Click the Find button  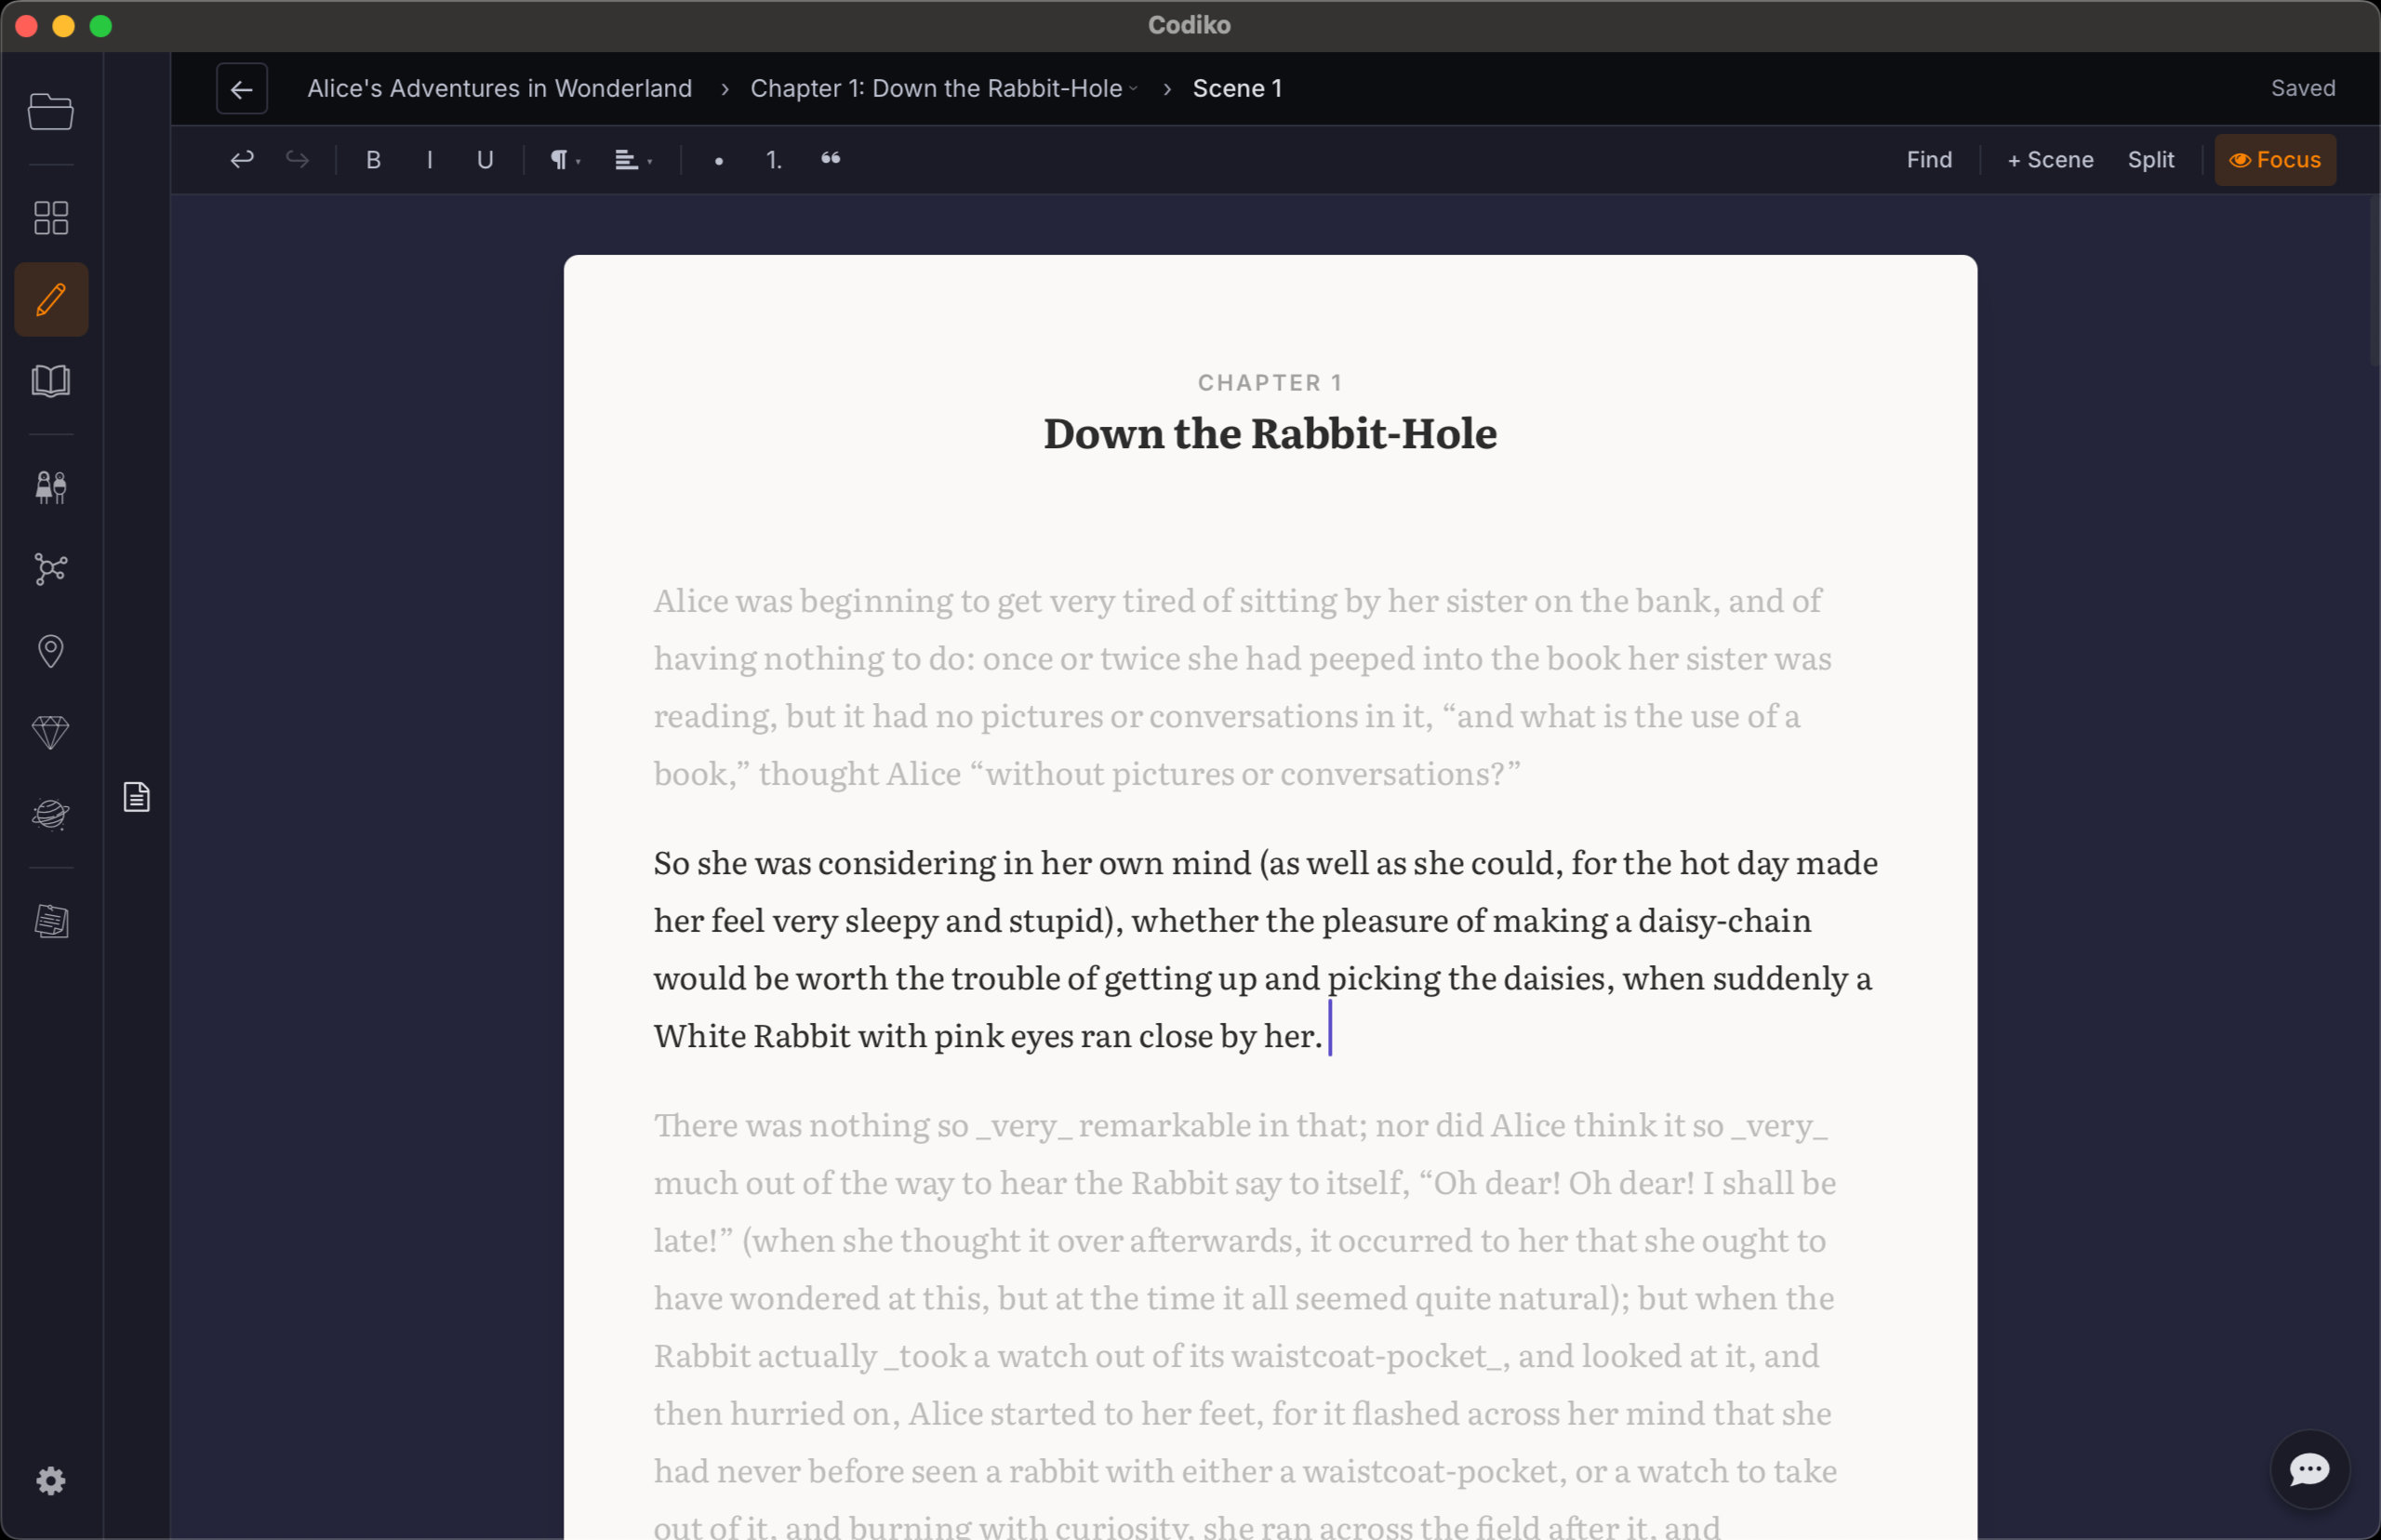(1929, 160)
